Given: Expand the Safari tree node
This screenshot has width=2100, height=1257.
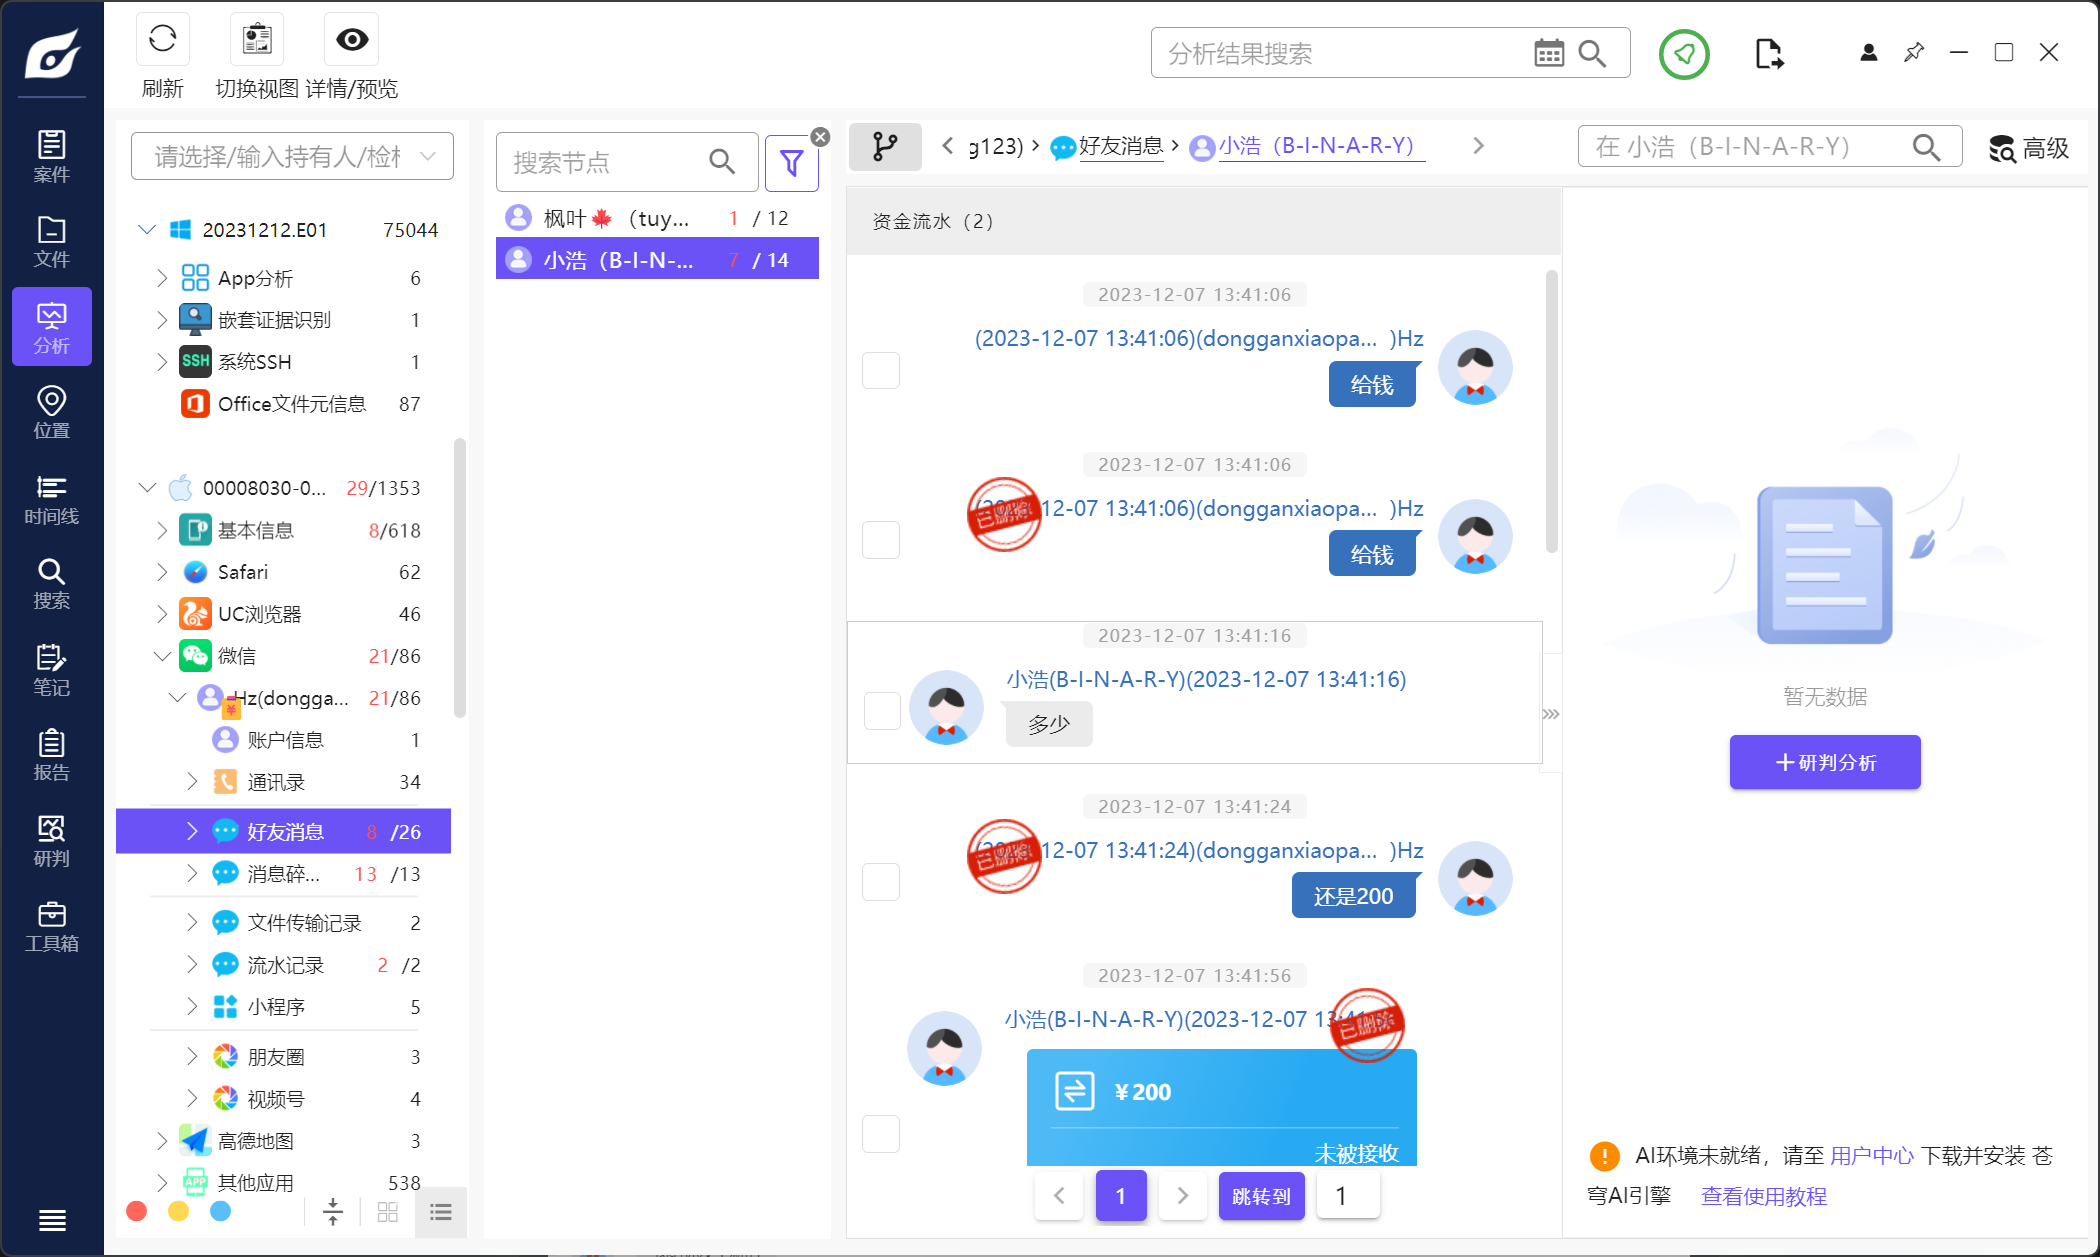Looking at the screenshot, I should click(162, 572).
